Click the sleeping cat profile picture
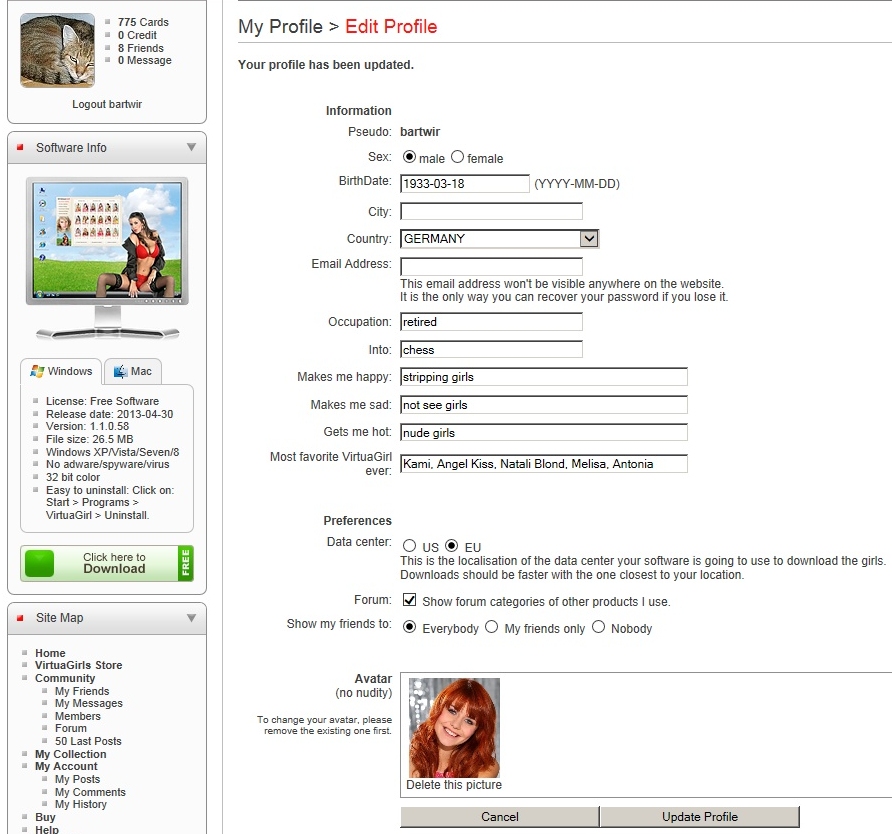Viewport: 892px width, 834px height. pyautogui.click(x=57, y=50)
